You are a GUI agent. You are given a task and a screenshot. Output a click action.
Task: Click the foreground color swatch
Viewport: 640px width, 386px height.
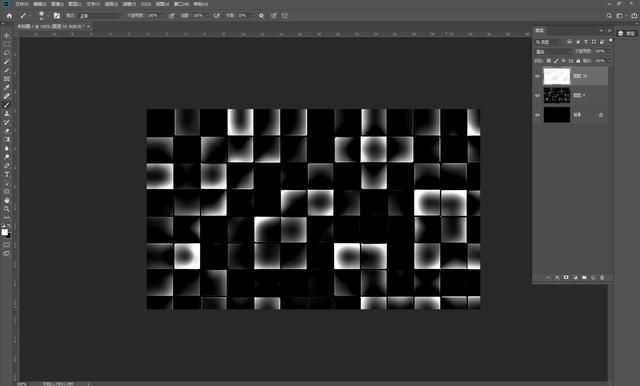coord(4,232)
